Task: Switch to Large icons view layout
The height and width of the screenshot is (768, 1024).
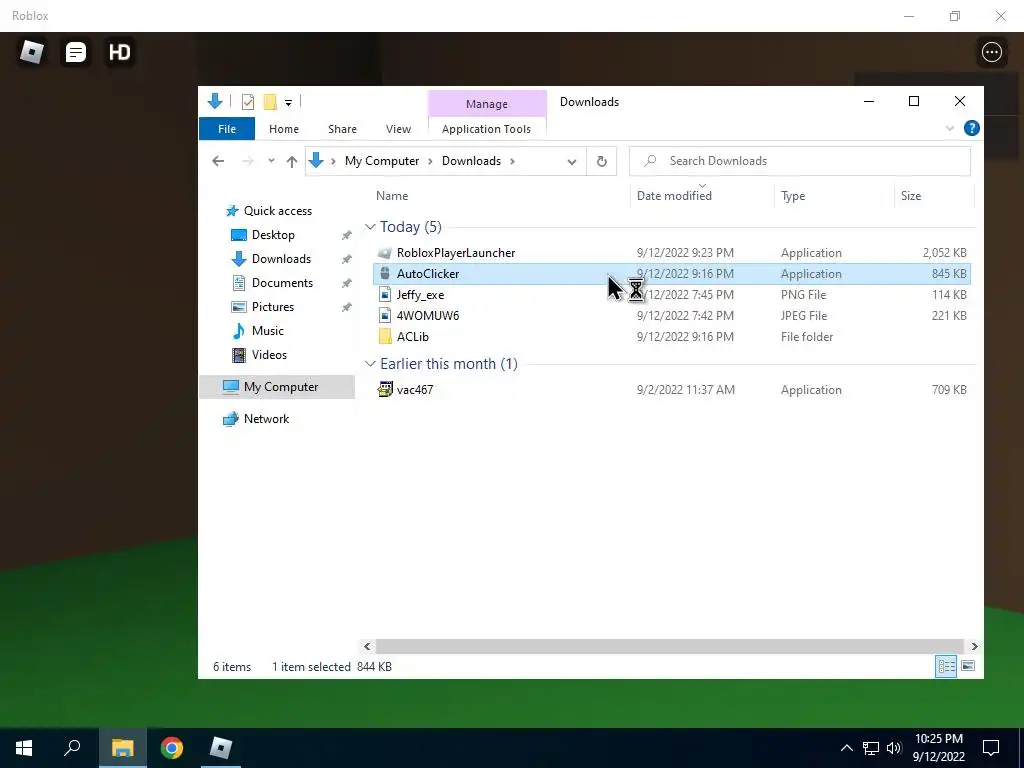Action: click(968, 666)
